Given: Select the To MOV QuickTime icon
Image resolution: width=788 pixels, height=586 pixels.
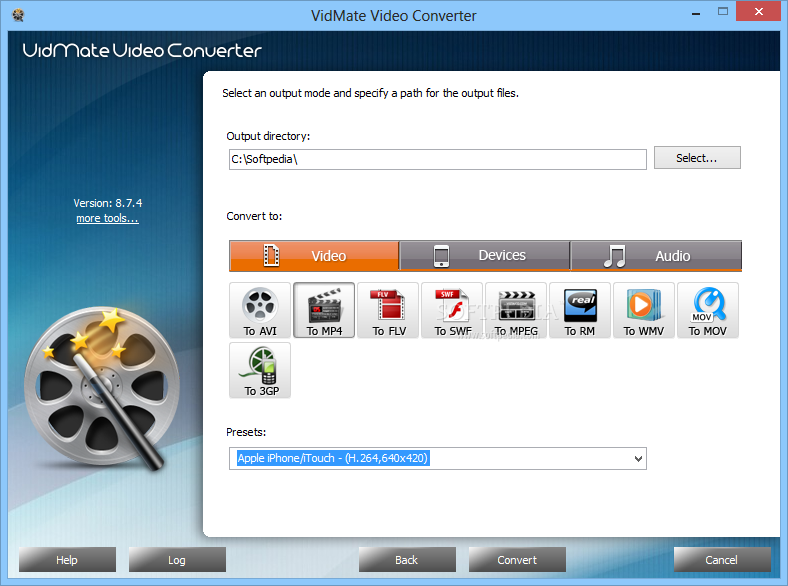Looking at the screenshot, I should click(x=708, y=310).
